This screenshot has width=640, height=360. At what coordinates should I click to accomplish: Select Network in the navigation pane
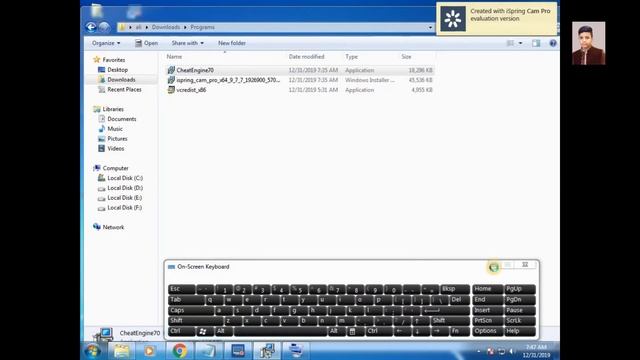113,227
